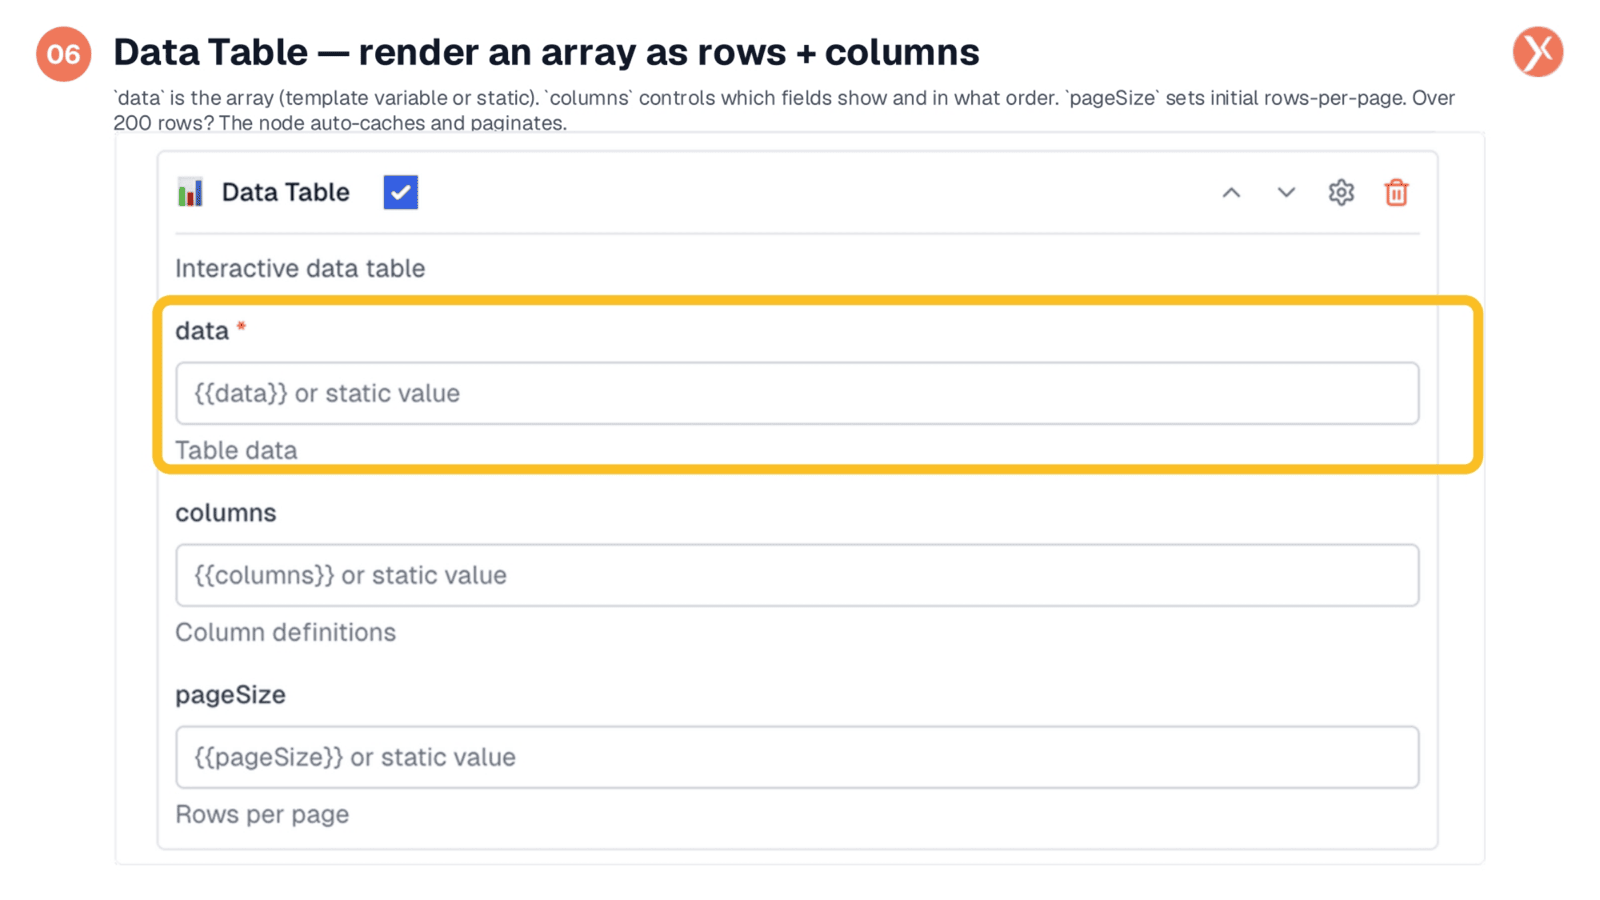Click the 'Table data' helper text
This screenshot has height=900, width=1600.
[x=236, y=450]
